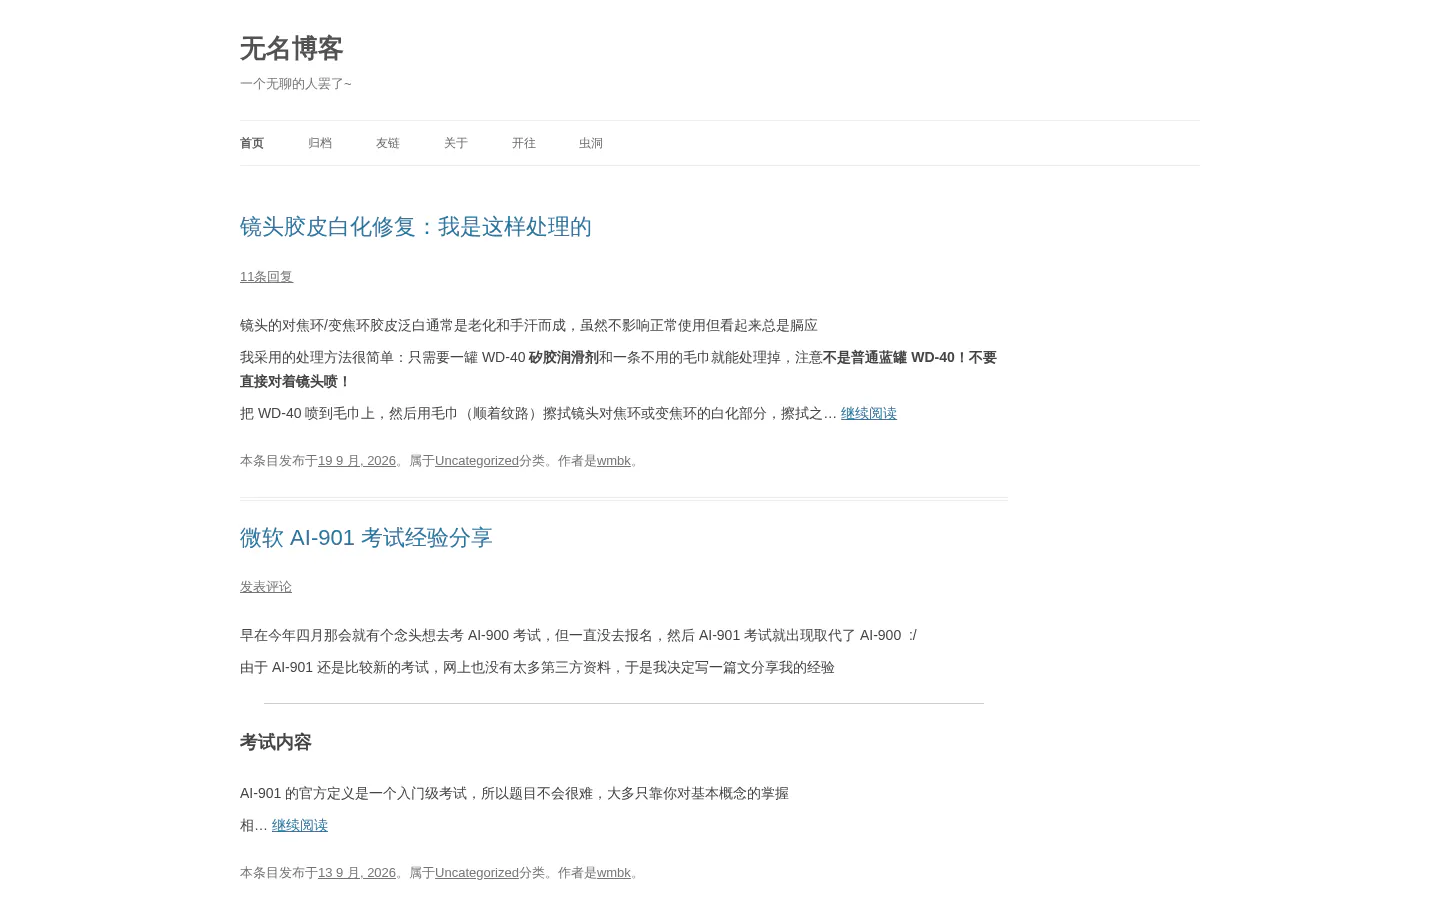Click the 发表评论 link
The width and height of the screenshot is (1440, 900).
(266, 587)
